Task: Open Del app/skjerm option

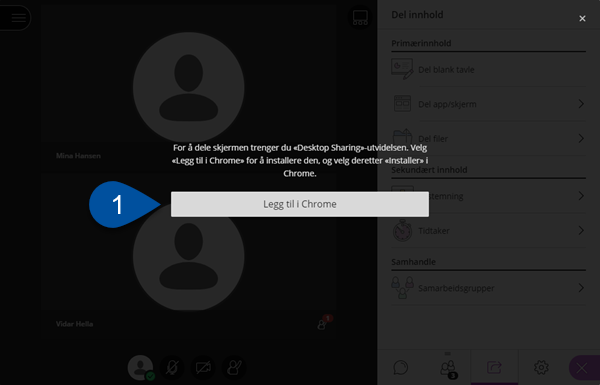Action: pos(488,104)
